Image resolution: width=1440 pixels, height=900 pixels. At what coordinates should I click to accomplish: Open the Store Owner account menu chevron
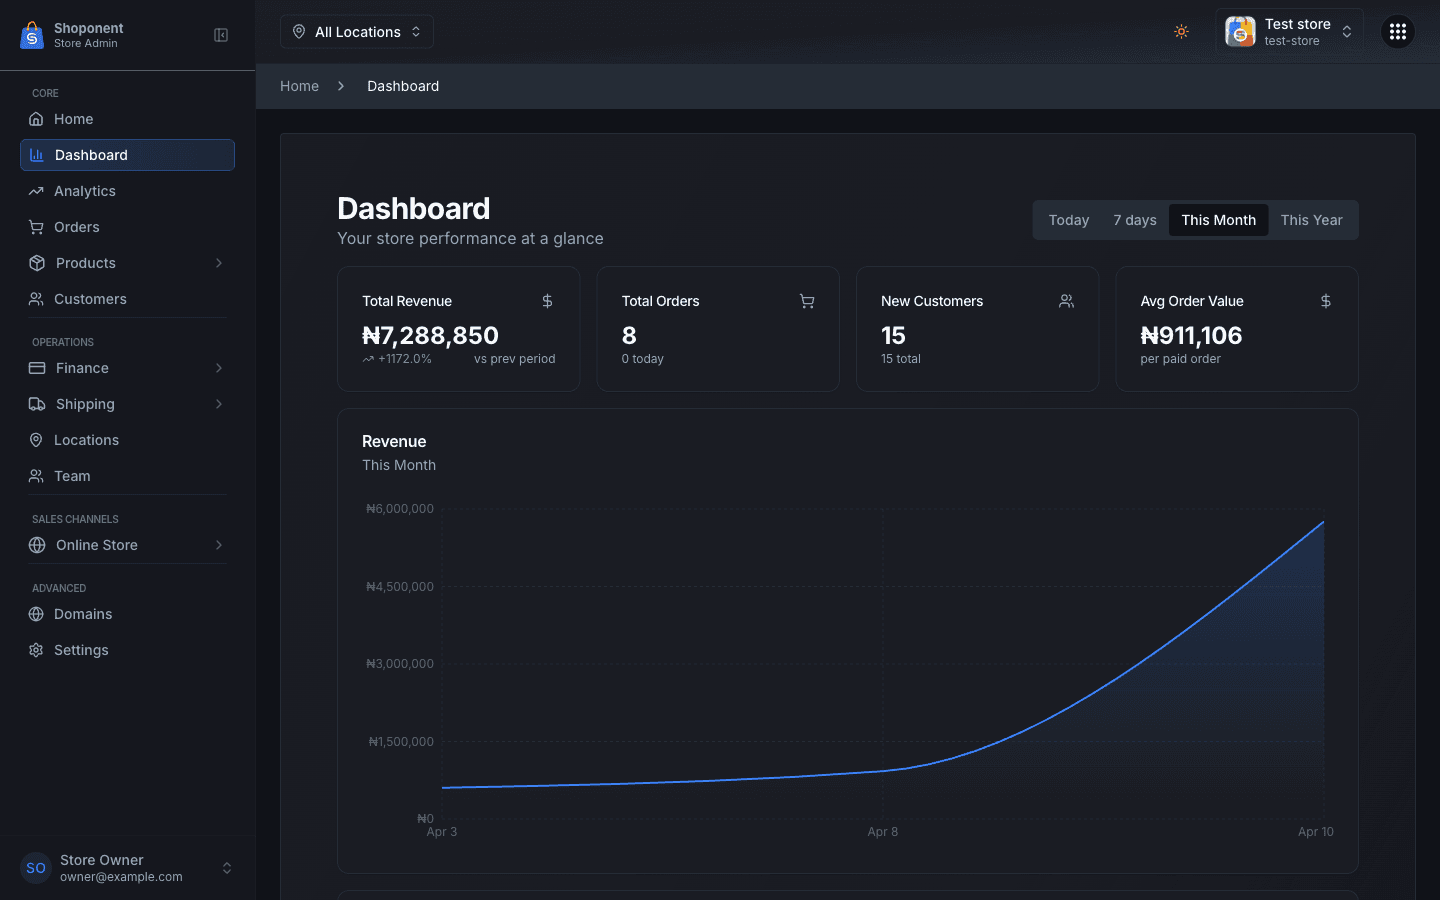(x=227, y=868)
